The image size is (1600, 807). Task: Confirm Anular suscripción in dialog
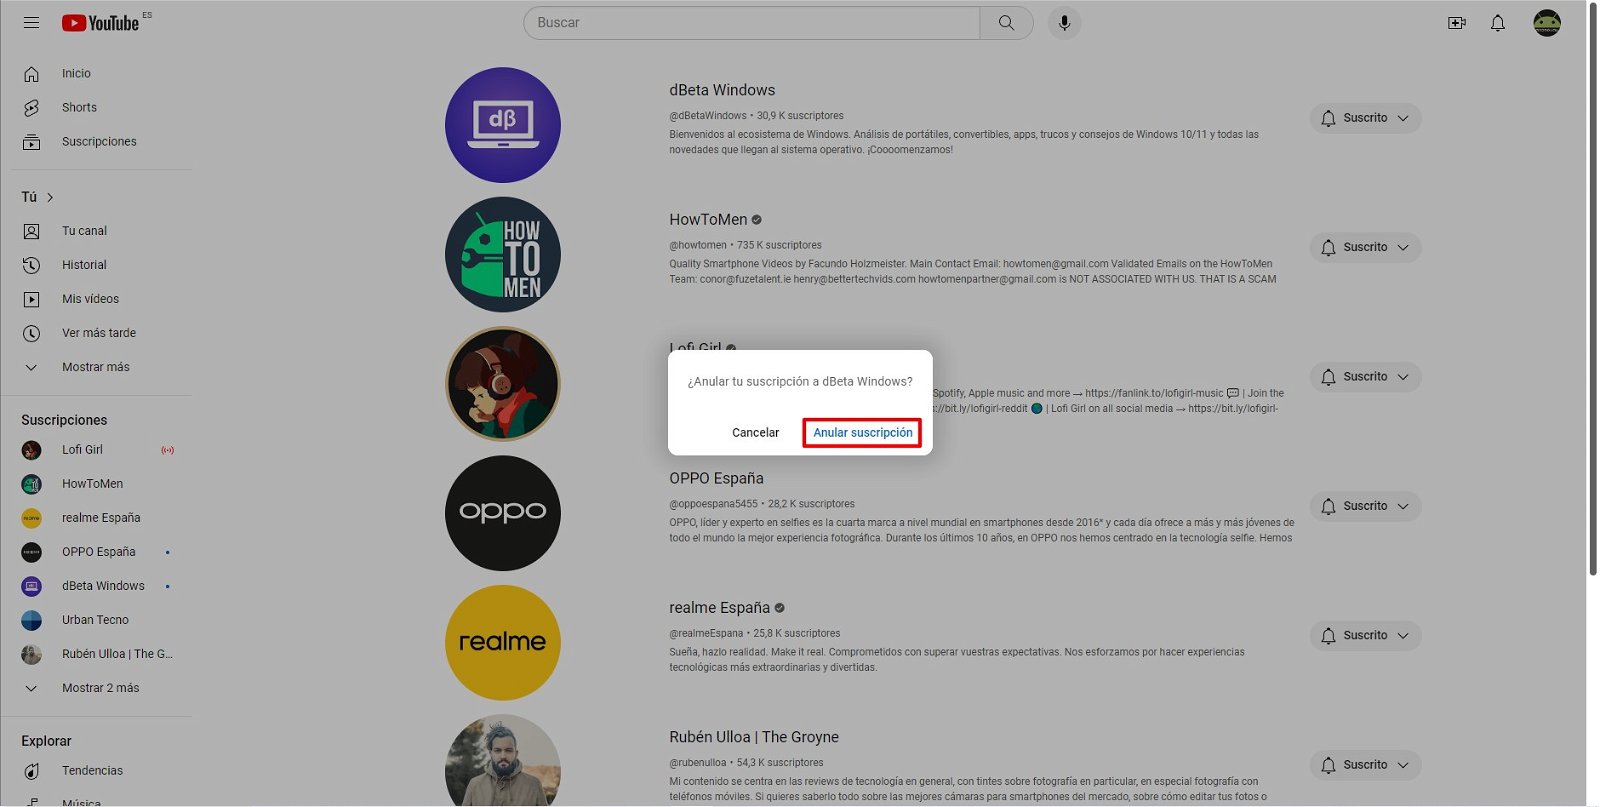(862, 433)
